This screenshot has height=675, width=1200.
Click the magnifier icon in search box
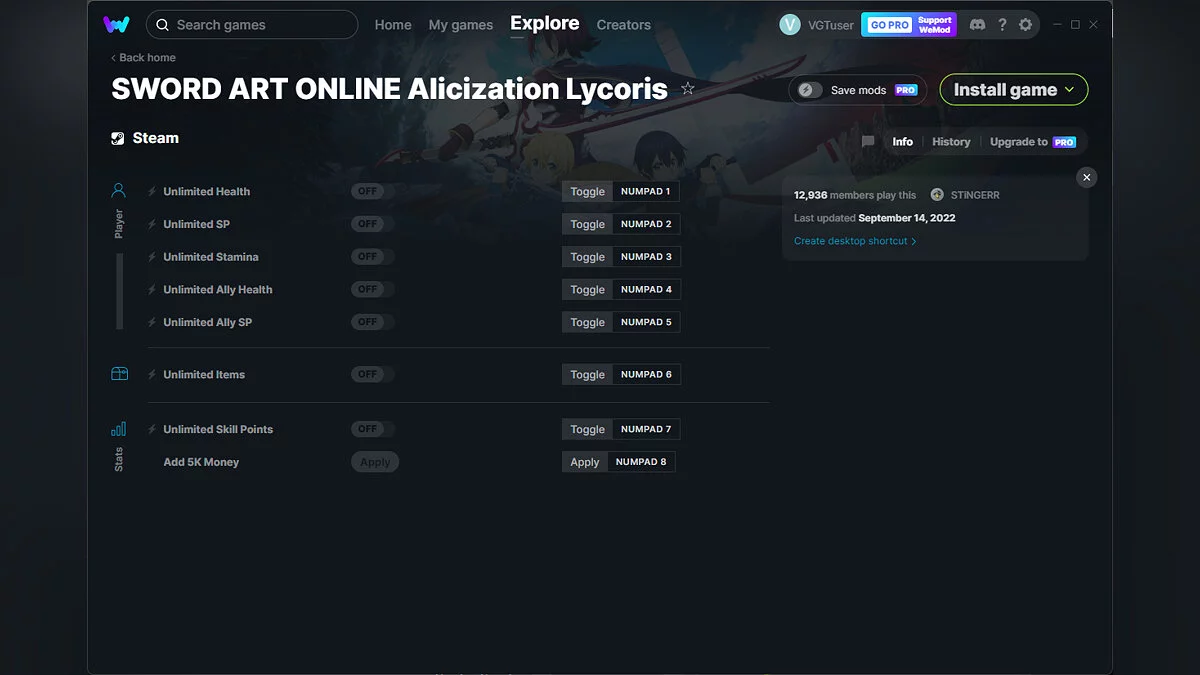[163, 25]
